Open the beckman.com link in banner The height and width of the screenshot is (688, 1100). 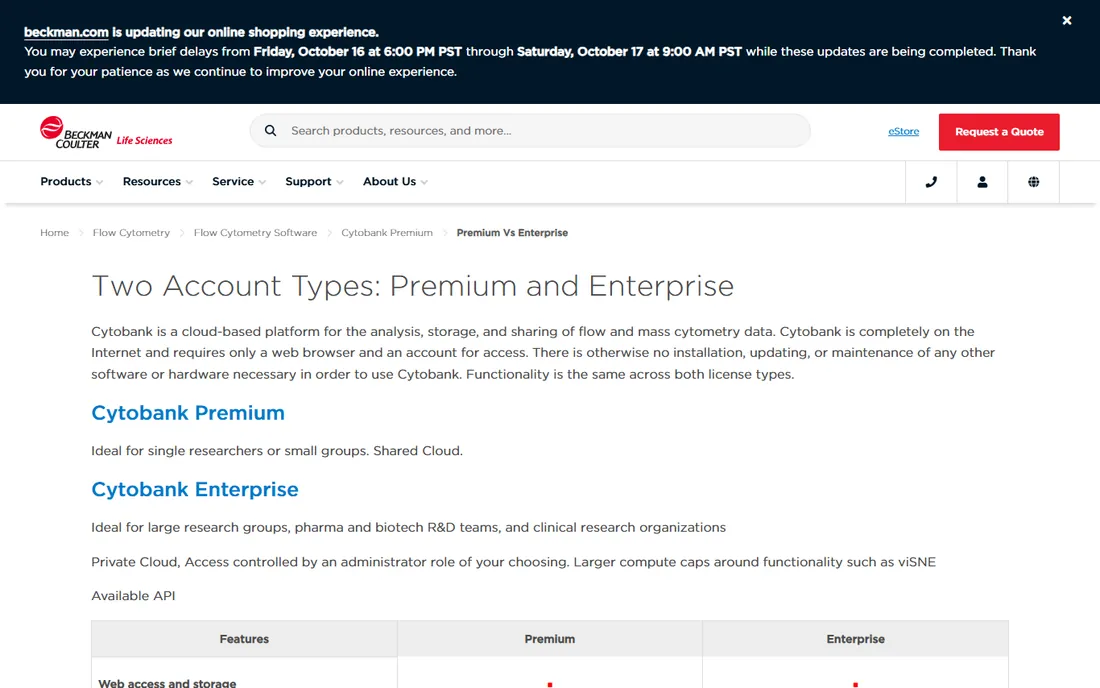point(66,32)
